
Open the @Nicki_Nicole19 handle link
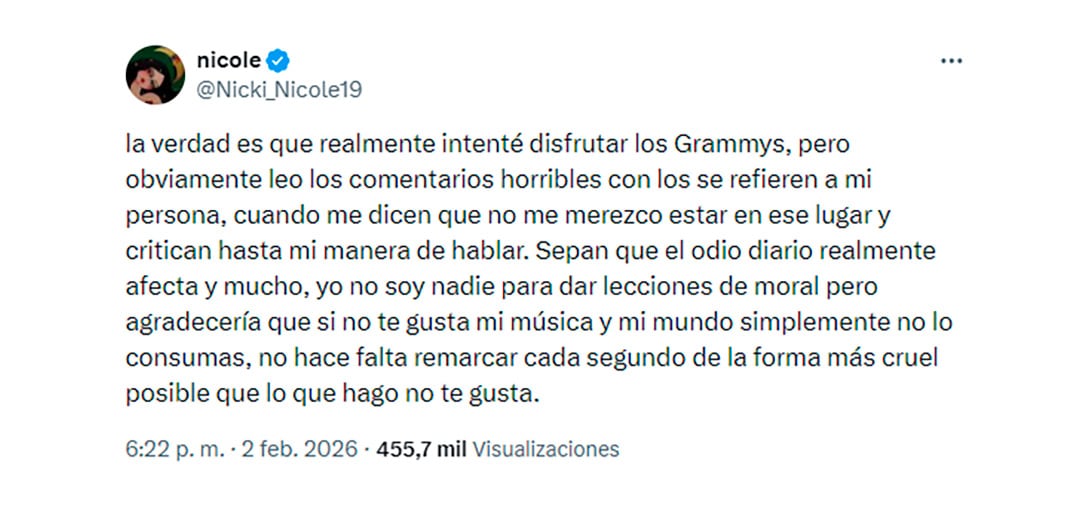[279, 90]
